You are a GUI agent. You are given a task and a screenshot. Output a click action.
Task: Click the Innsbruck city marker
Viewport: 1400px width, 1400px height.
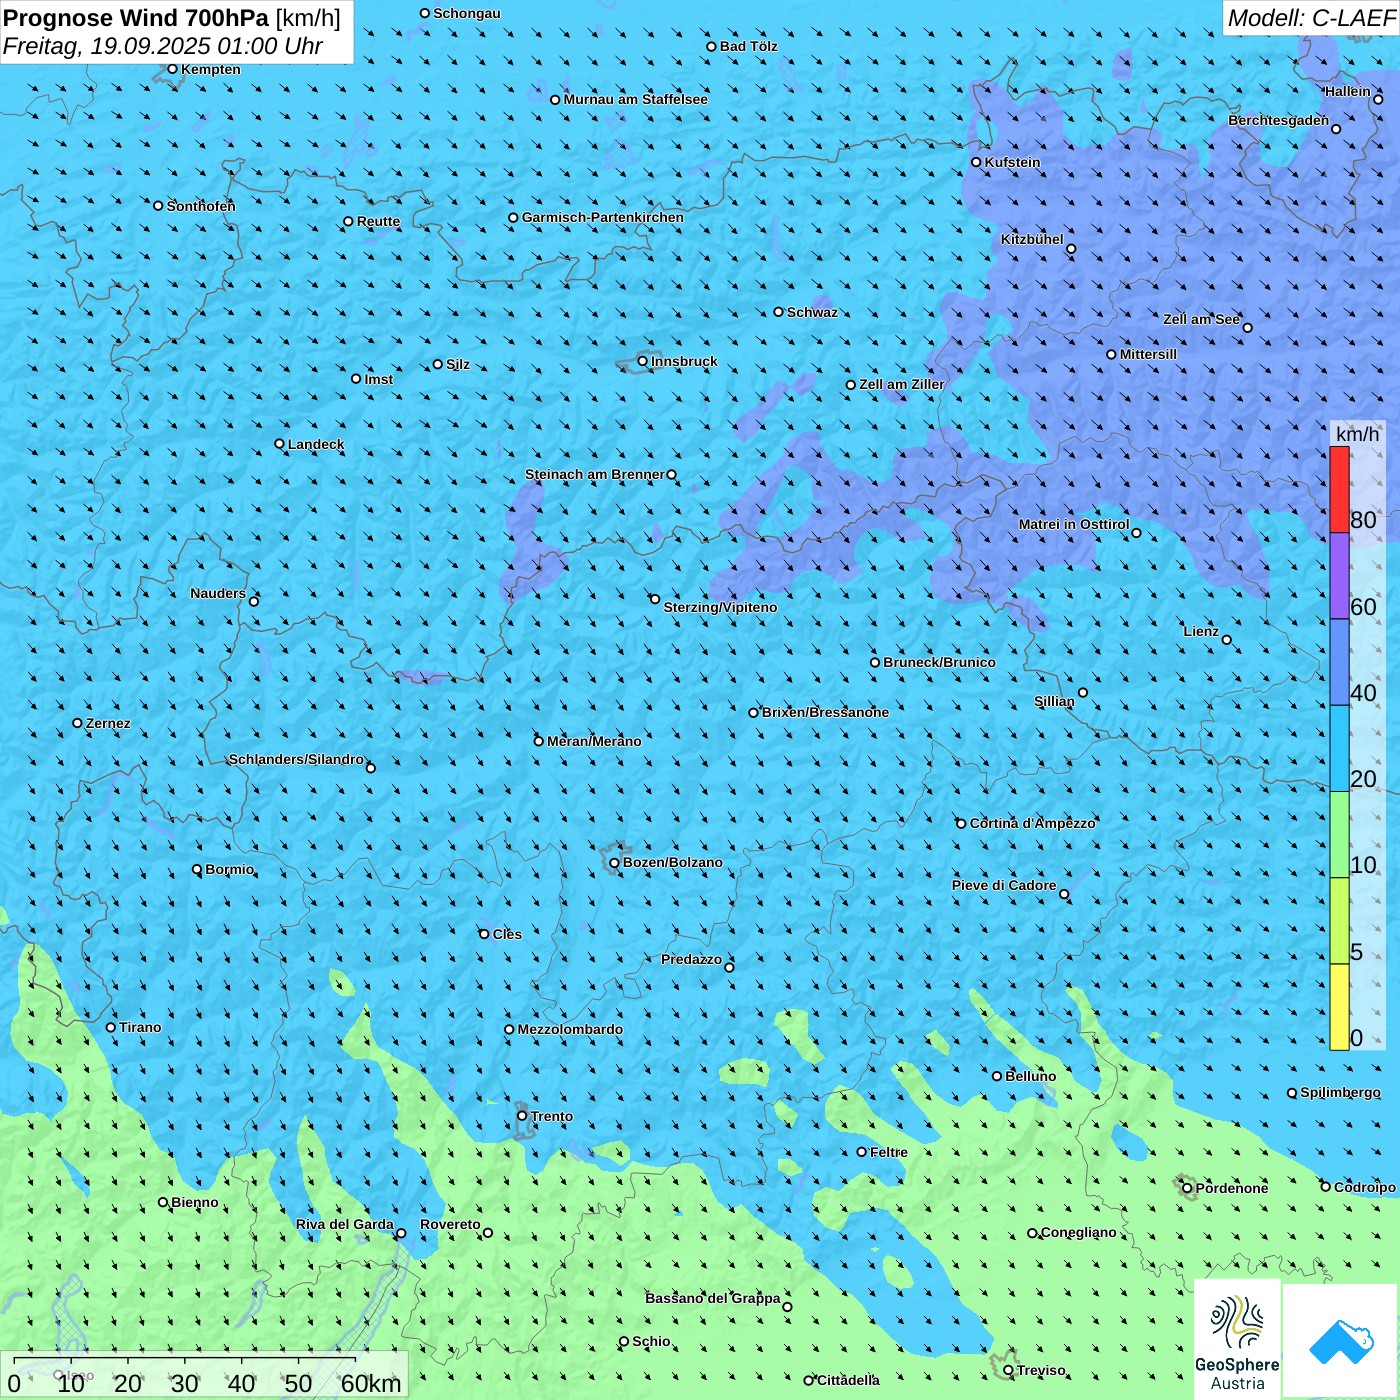pyautogui.click(x=643, y=361)
